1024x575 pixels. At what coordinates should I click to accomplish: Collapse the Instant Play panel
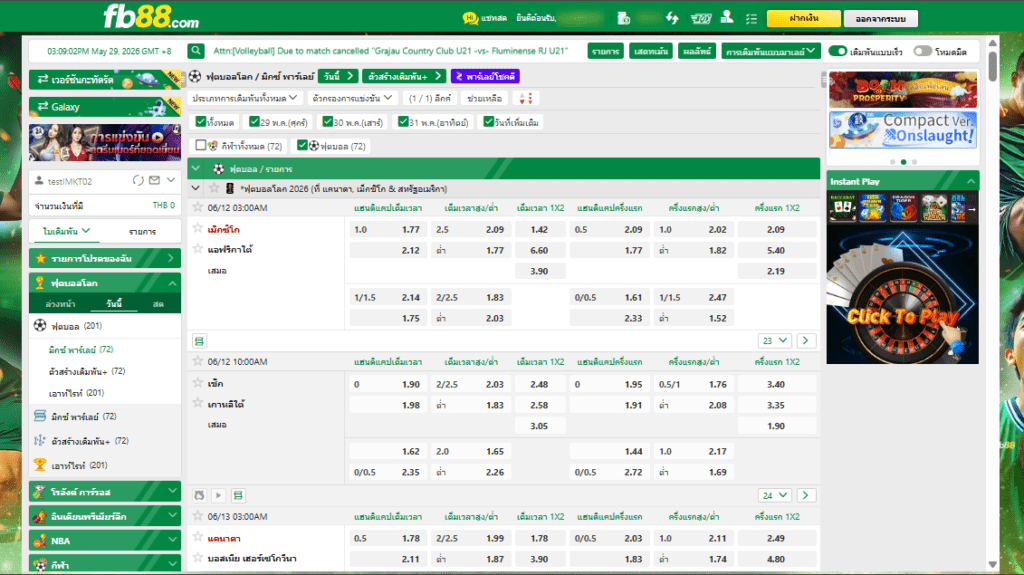[x=971, y=181]
